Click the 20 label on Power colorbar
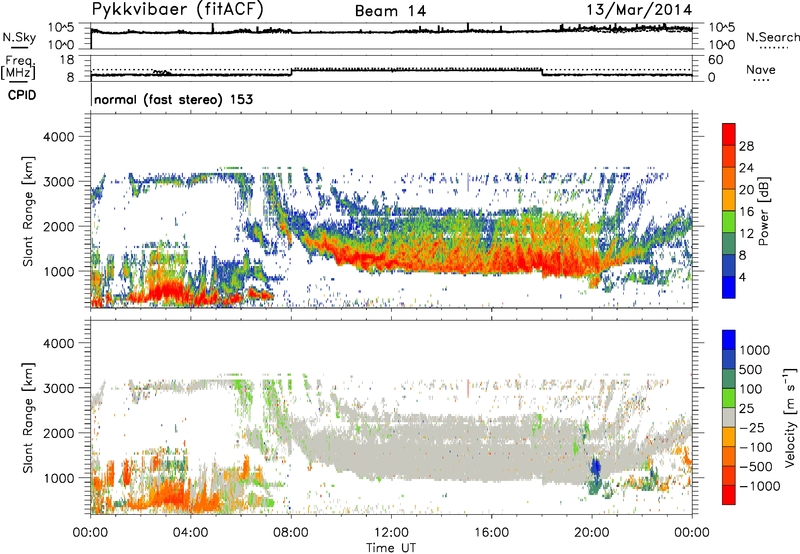This screenshot has width=800, height=554. click(746, 190)
